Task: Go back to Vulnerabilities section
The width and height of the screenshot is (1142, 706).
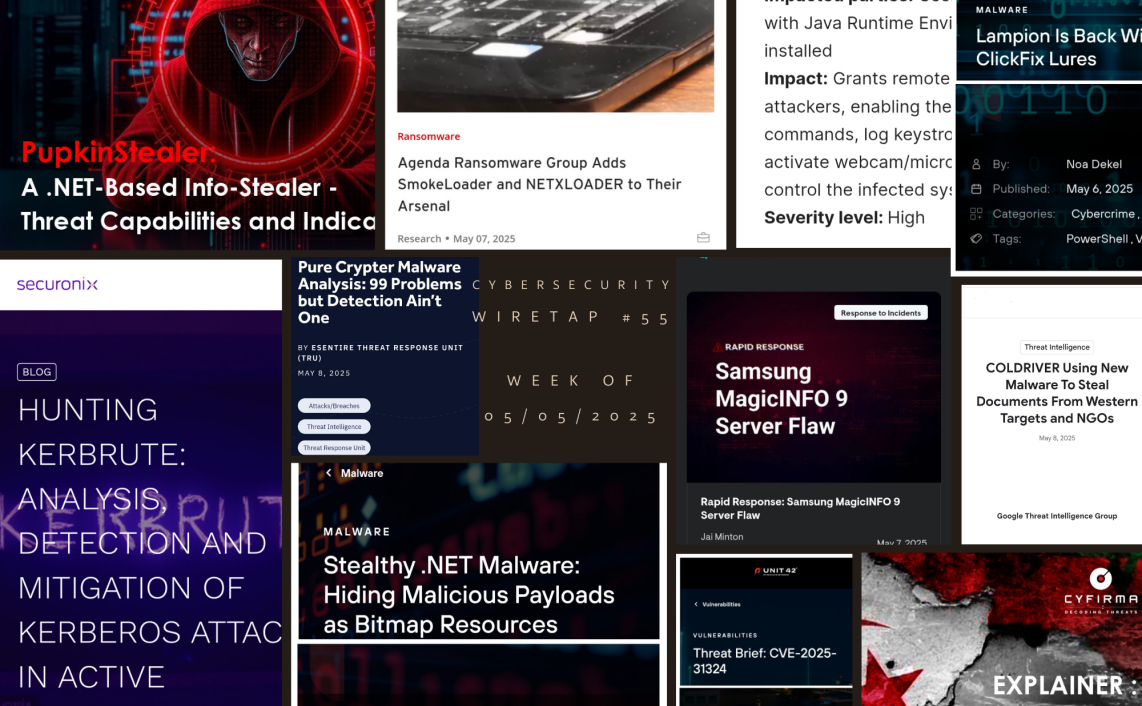Action: click(717, 604)
